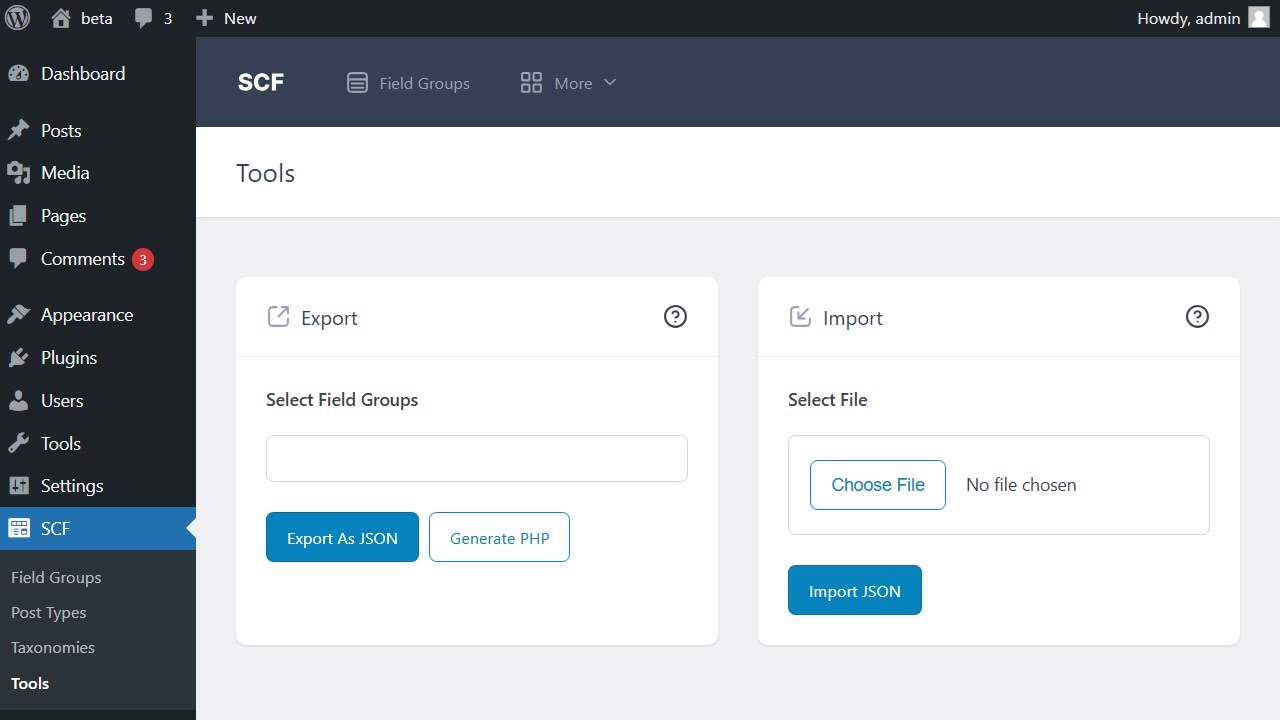Image resolution: width=1280 pixels, height=720 pixels.
Task: Open Field Groups in SCF header
Action: click(x=408, y=83)
